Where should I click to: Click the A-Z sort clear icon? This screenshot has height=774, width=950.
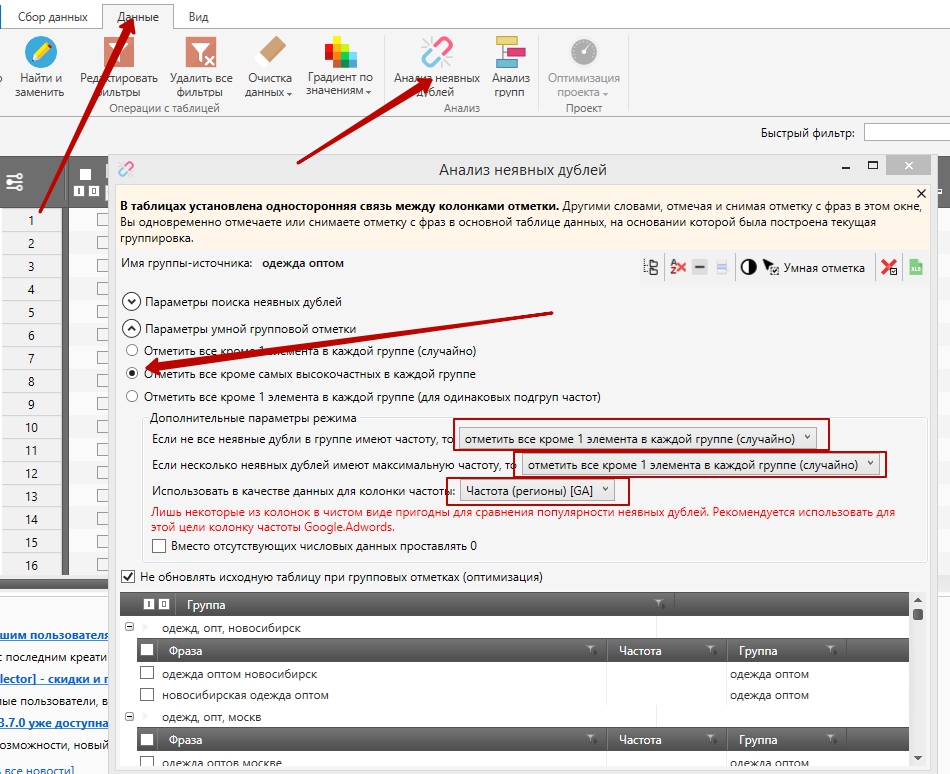(677, 266)
